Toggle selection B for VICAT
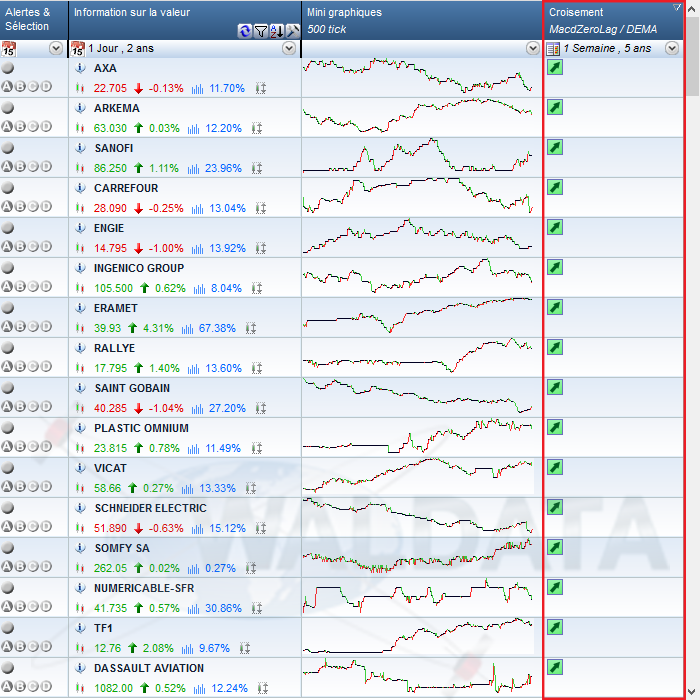The height and width of the screenshot is (700, 700). click(x=20, y=486)
